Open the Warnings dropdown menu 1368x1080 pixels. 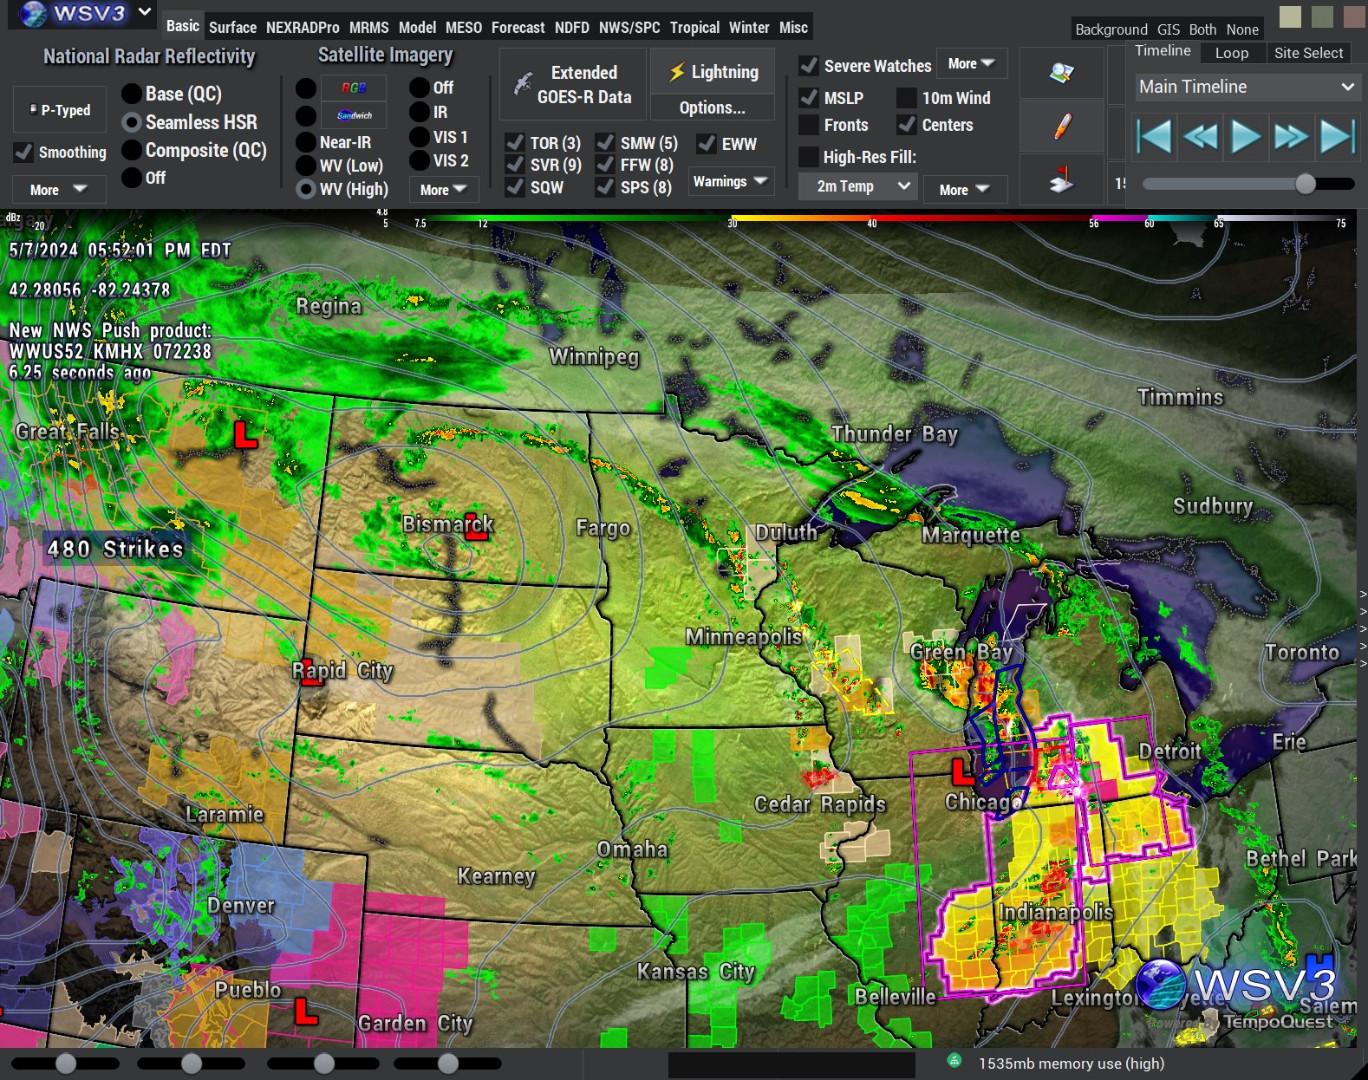730,181
